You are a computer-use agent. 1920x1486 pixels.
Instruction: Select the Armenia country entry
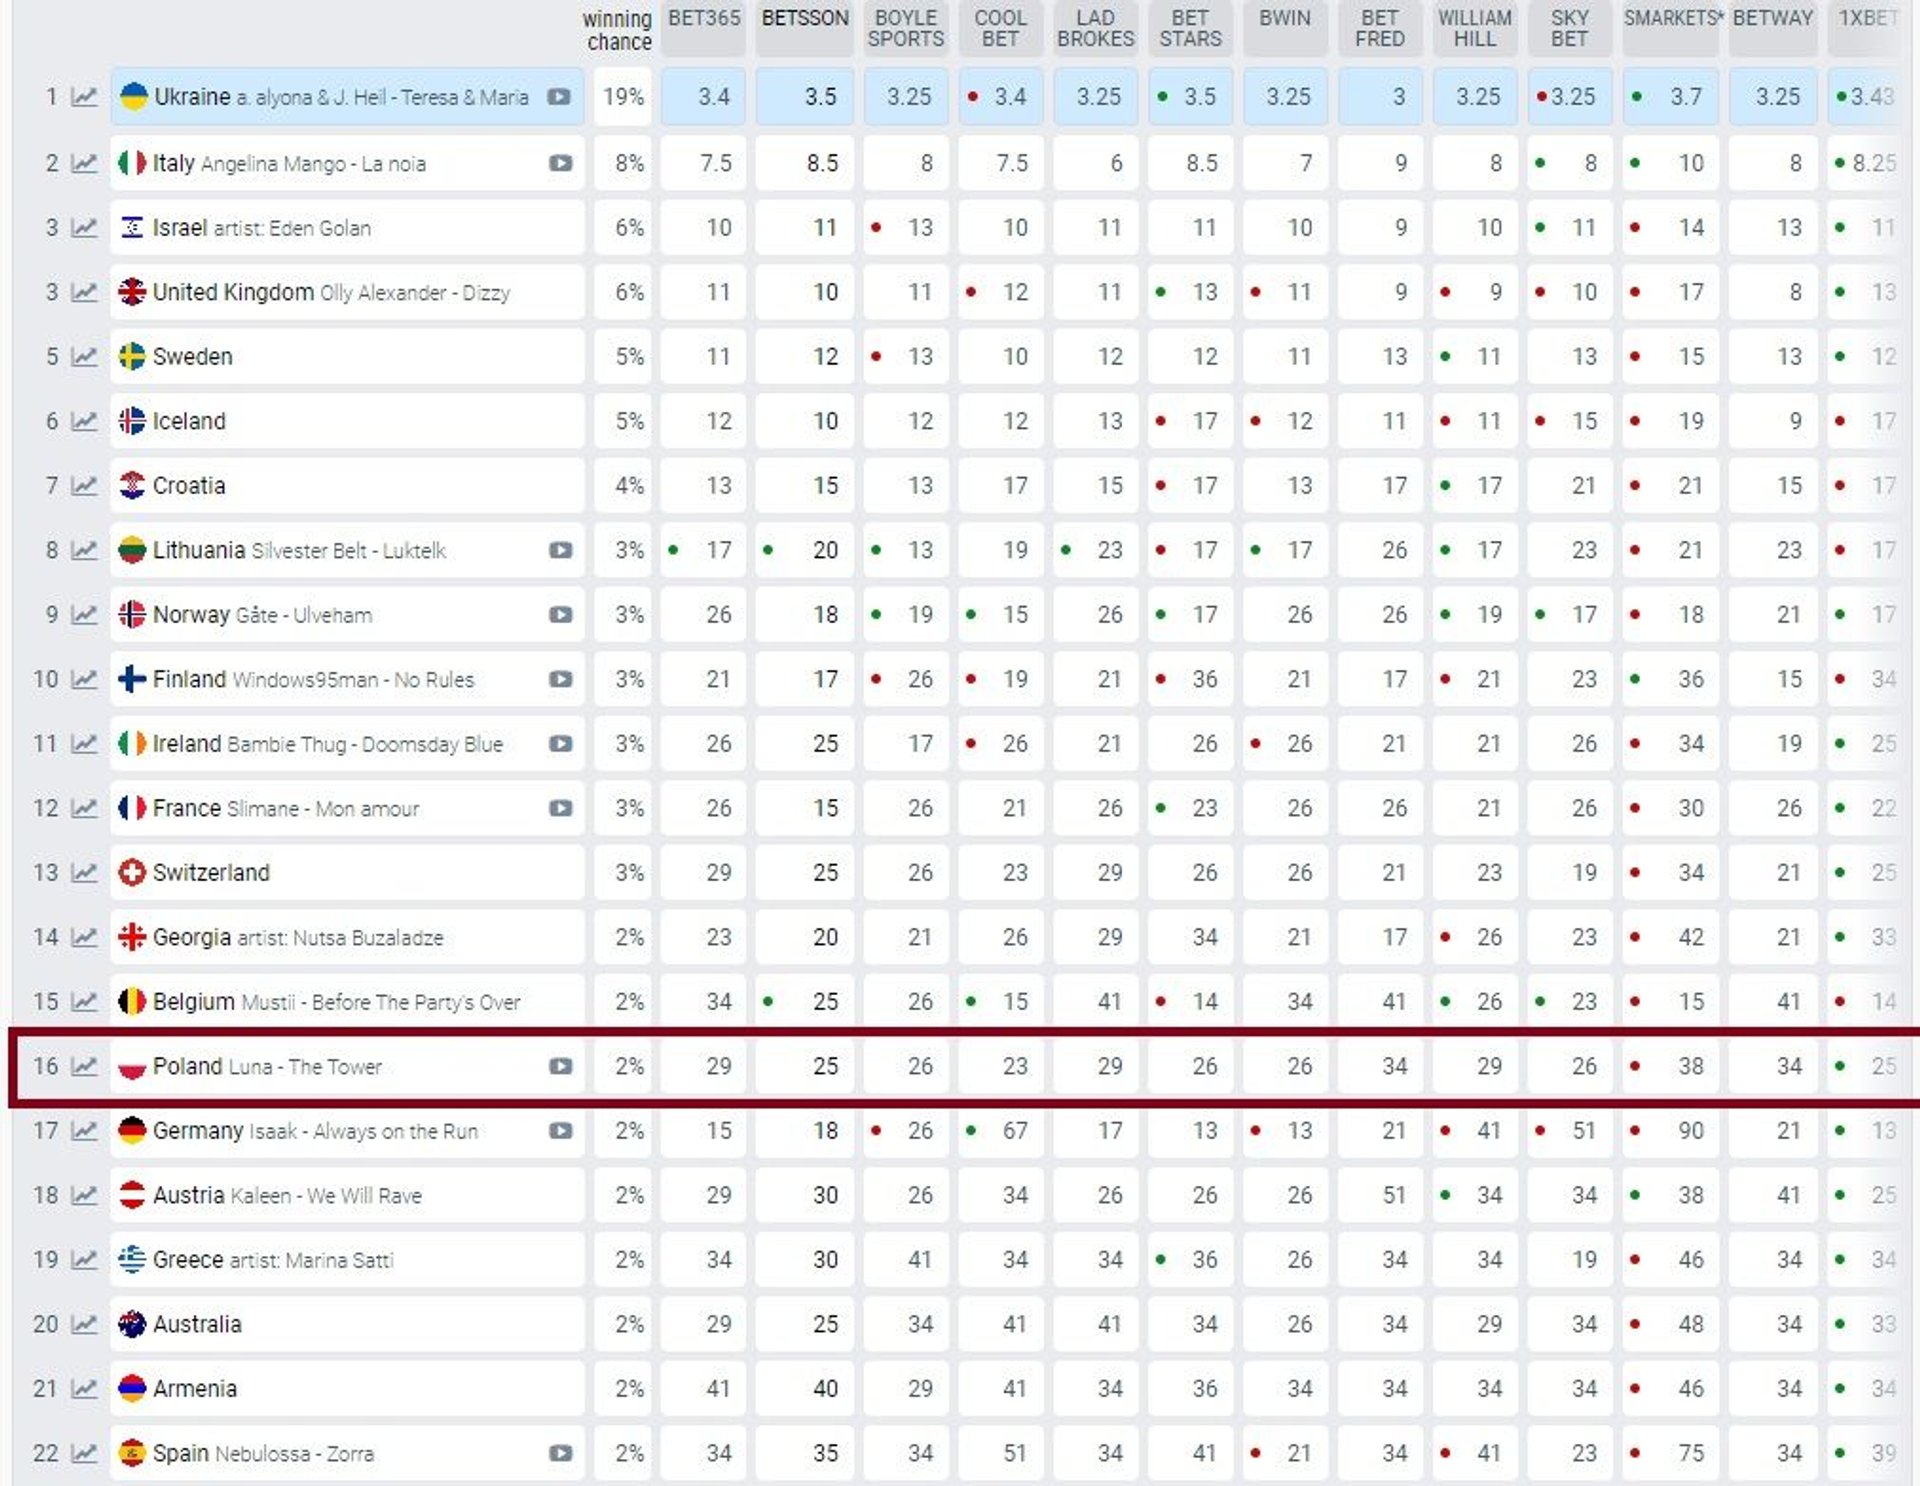(347, 1388)
